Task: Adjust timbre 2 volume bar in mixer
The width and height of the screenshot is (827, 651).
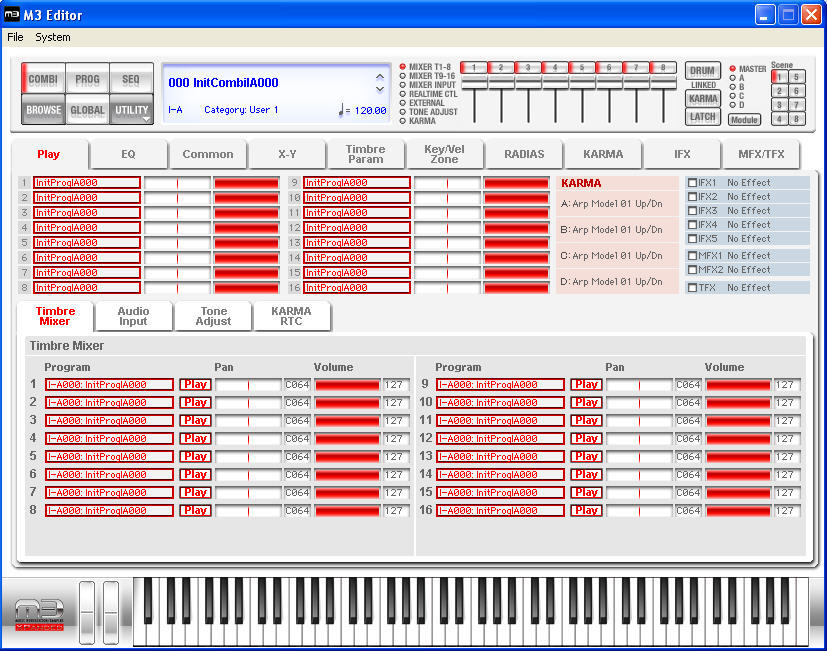Action: tap(347, 403)
